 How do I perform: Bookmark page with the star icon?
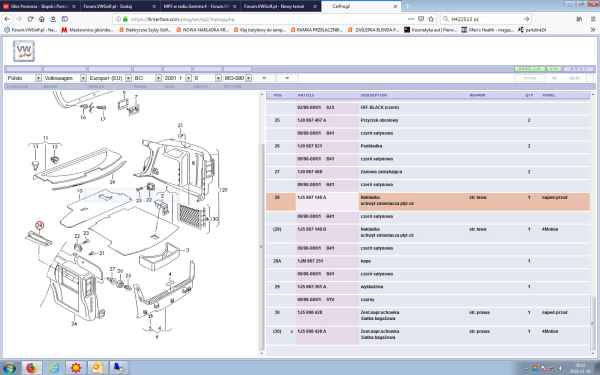tap(431, 19)
